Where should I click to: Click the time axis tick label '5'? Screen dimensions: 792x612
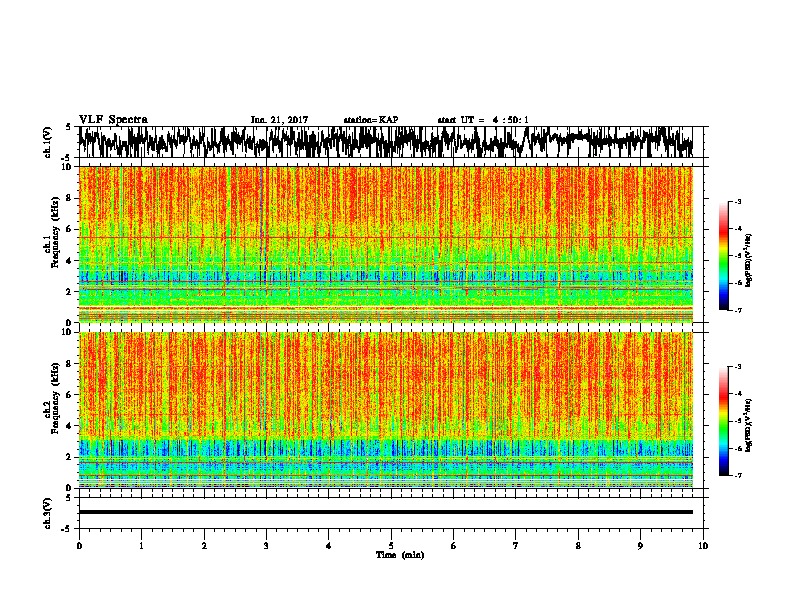pyautogui.click(x=391, y=546)
